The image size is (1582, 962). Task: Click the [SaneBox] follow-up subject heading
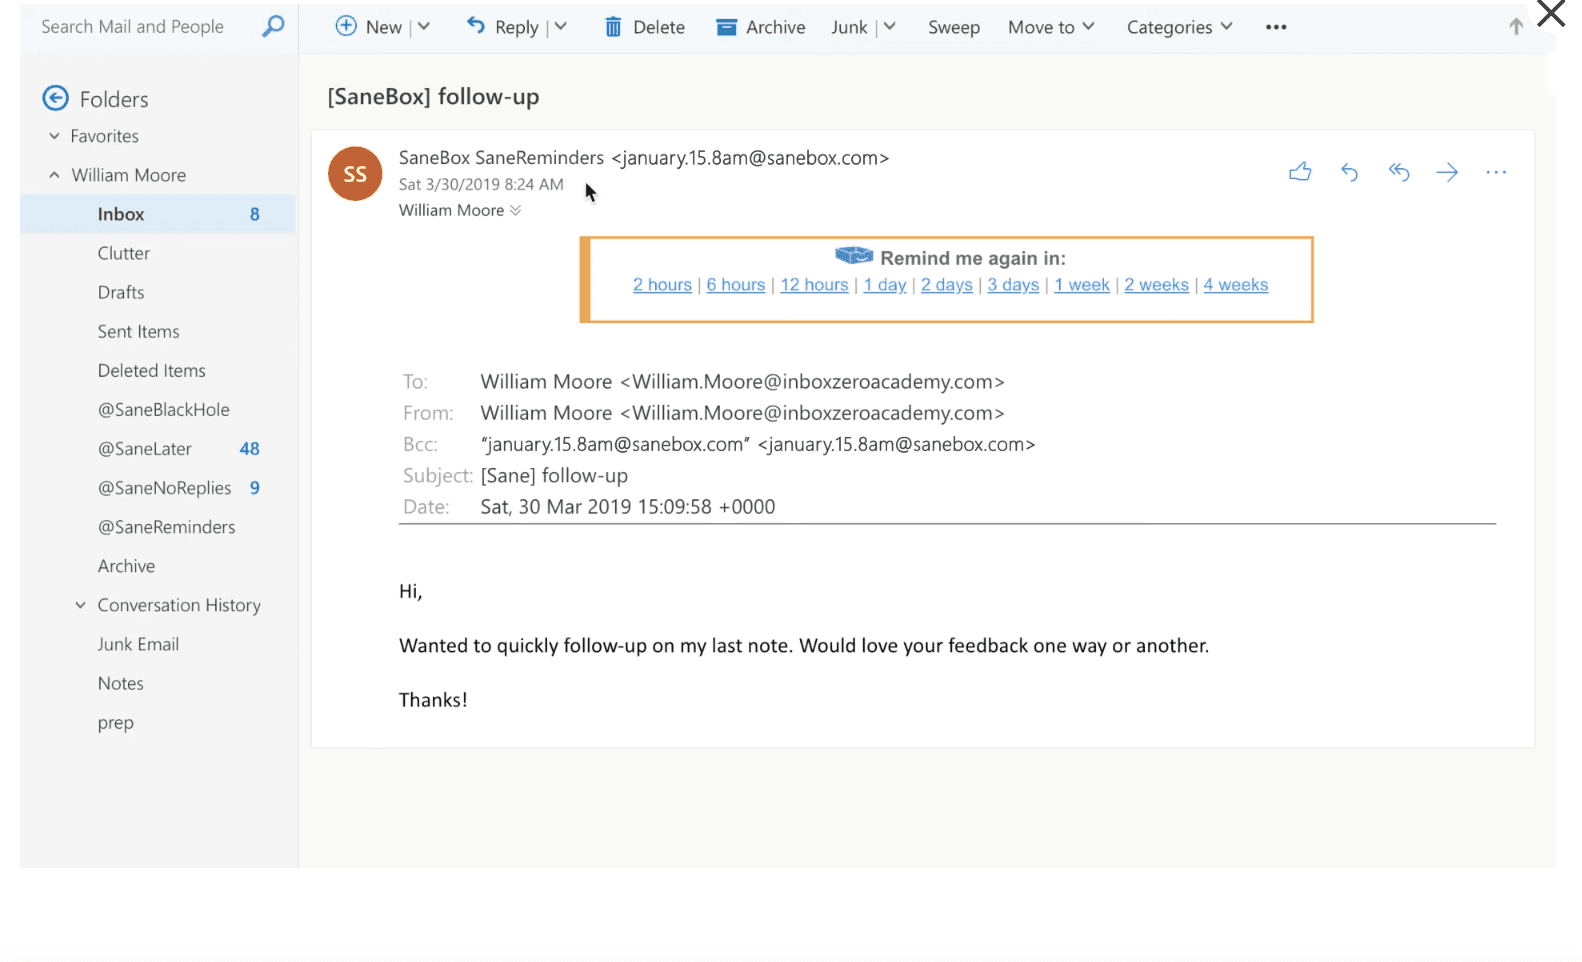pyautogui.click(x=433, y=97)
